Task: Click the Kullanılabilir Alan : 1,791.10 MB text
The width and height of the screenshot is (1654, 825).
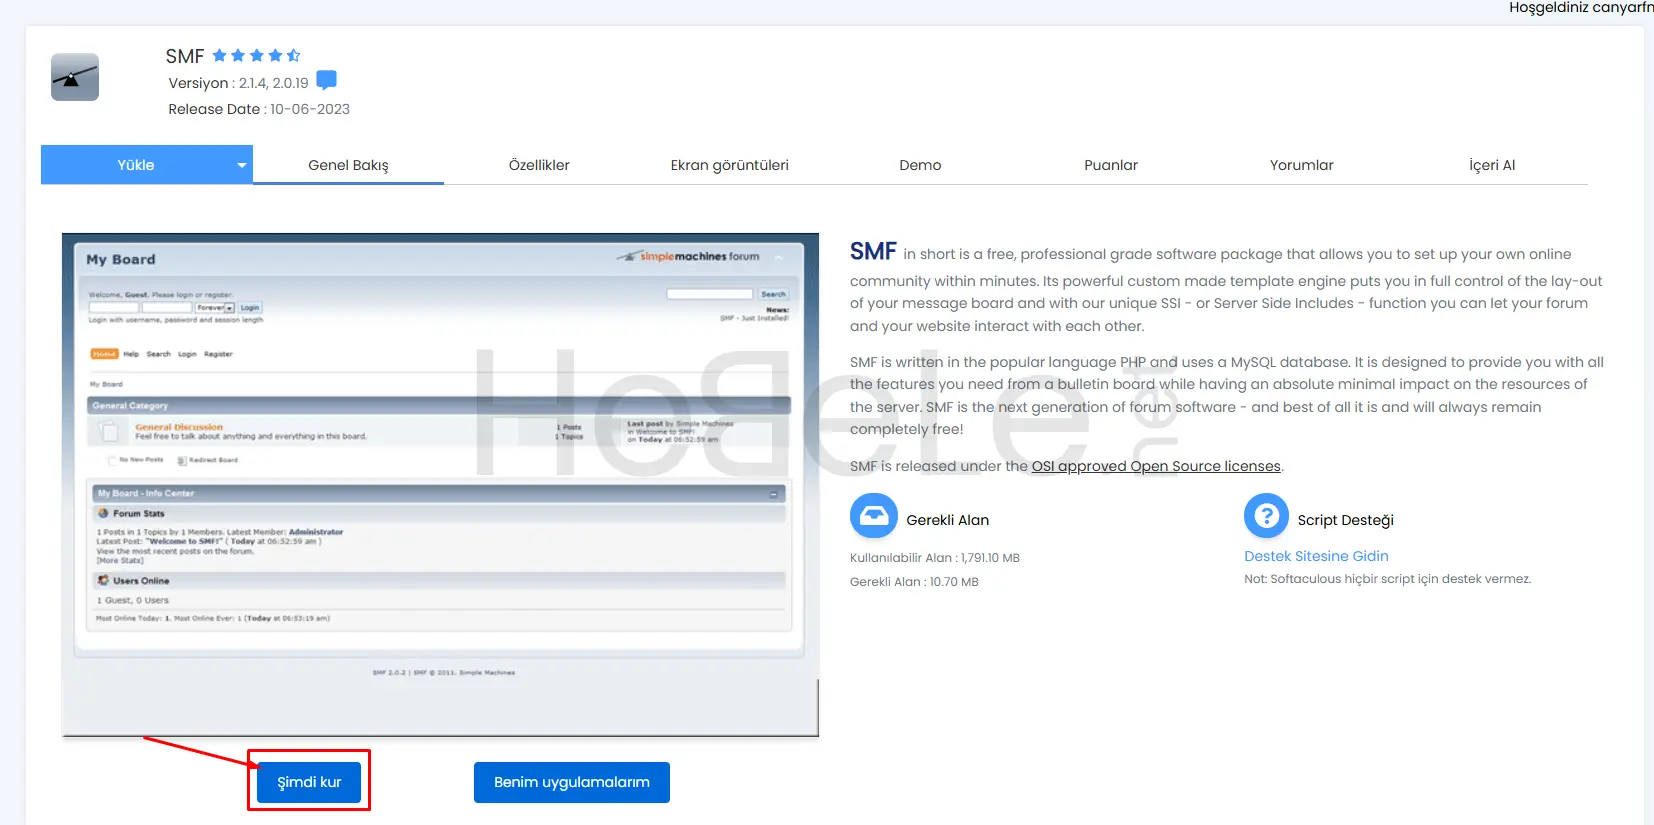Action: 935,558
